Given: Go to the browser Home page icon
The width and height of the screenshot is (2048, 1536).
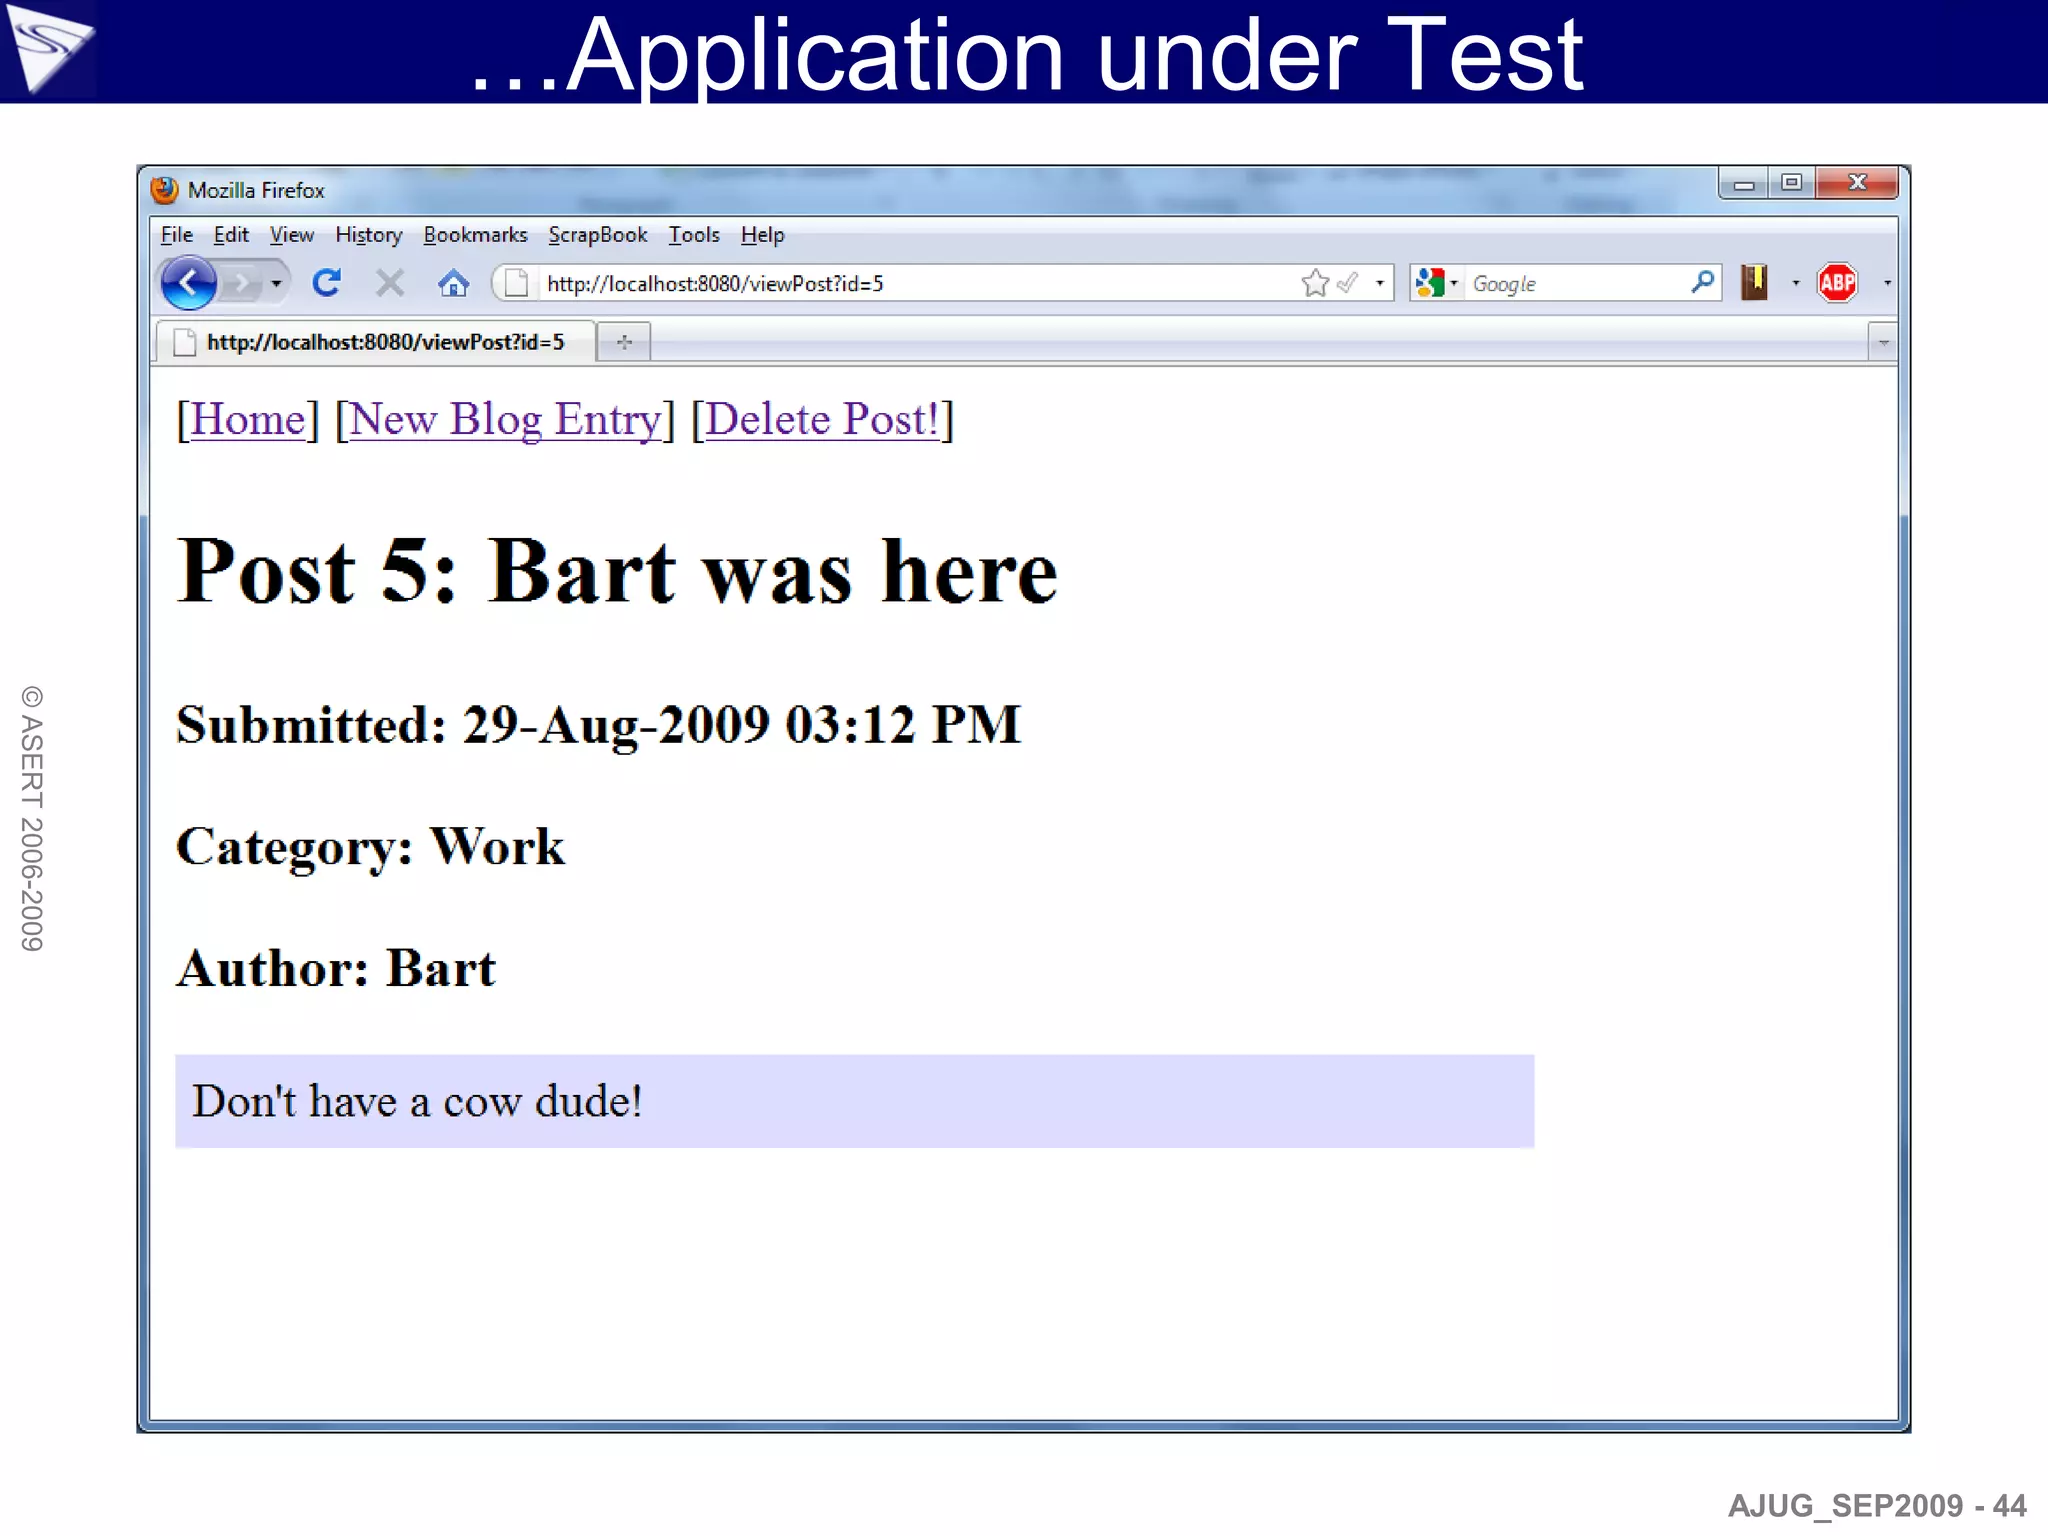Looking at the screenshot, I should tap(453, 283).
